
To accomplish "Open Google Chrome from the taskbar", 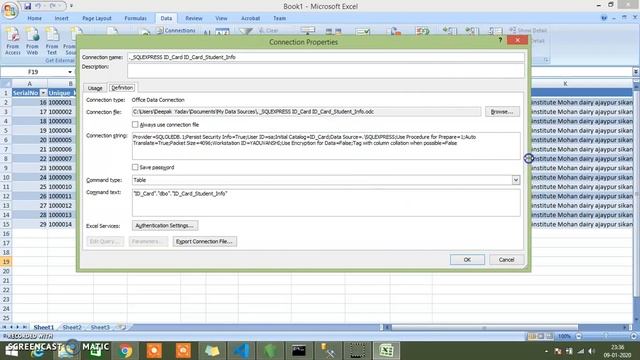I will click(x=125, y=351).
